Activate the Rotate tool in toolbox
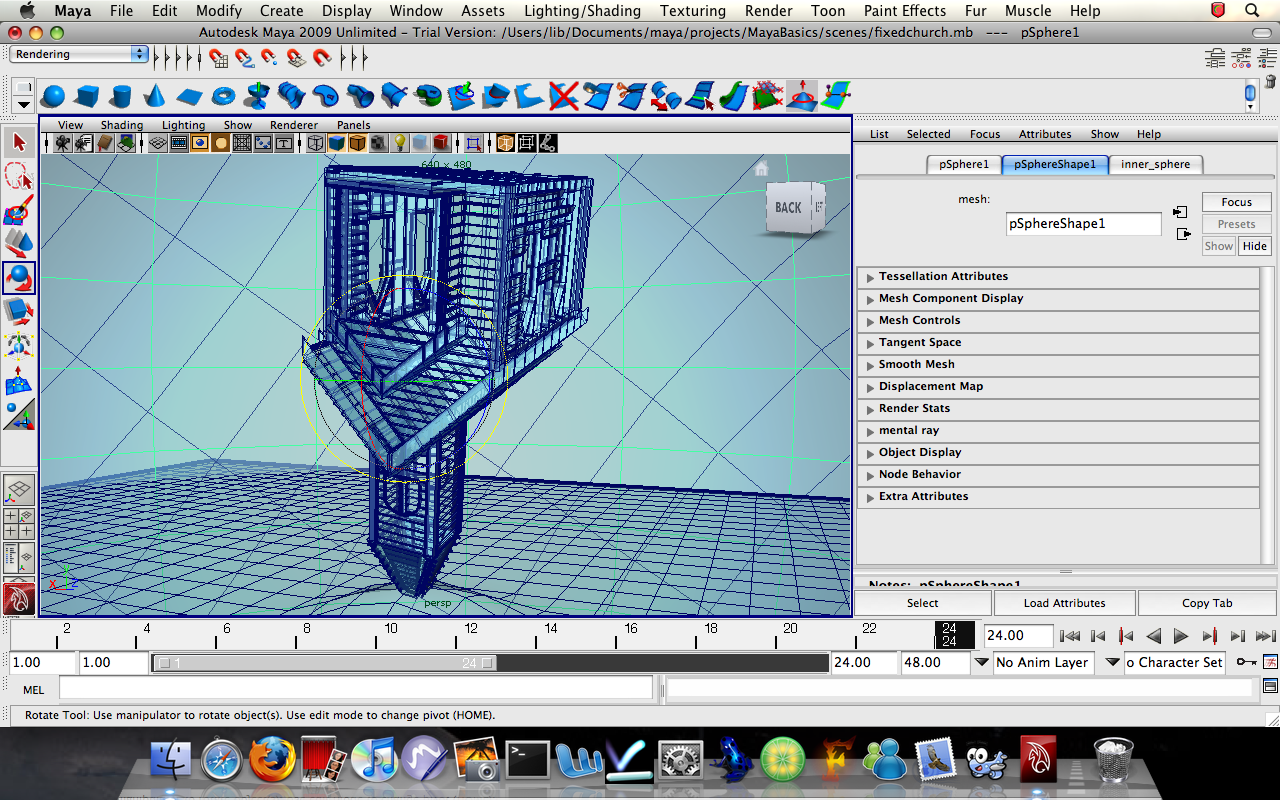1280x800 pixels. coord(19,278)
